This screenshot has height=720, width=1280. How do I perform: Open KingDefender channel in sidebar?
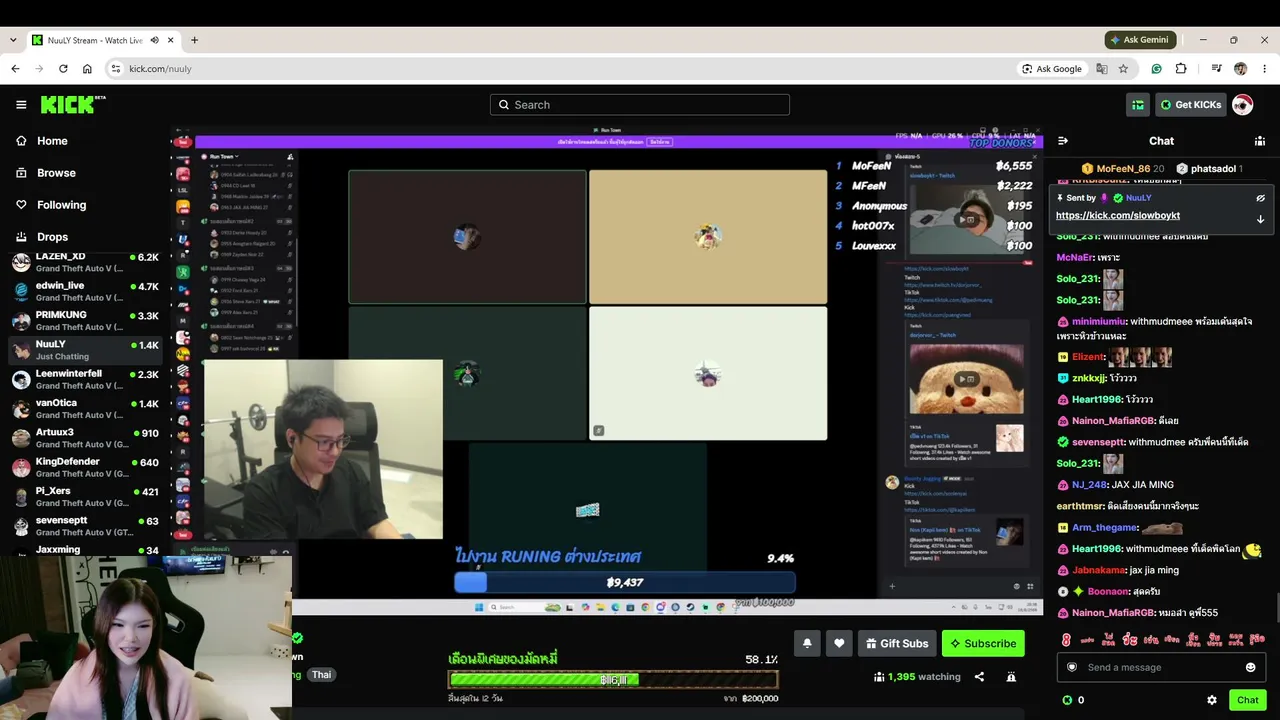click(85, 467)
